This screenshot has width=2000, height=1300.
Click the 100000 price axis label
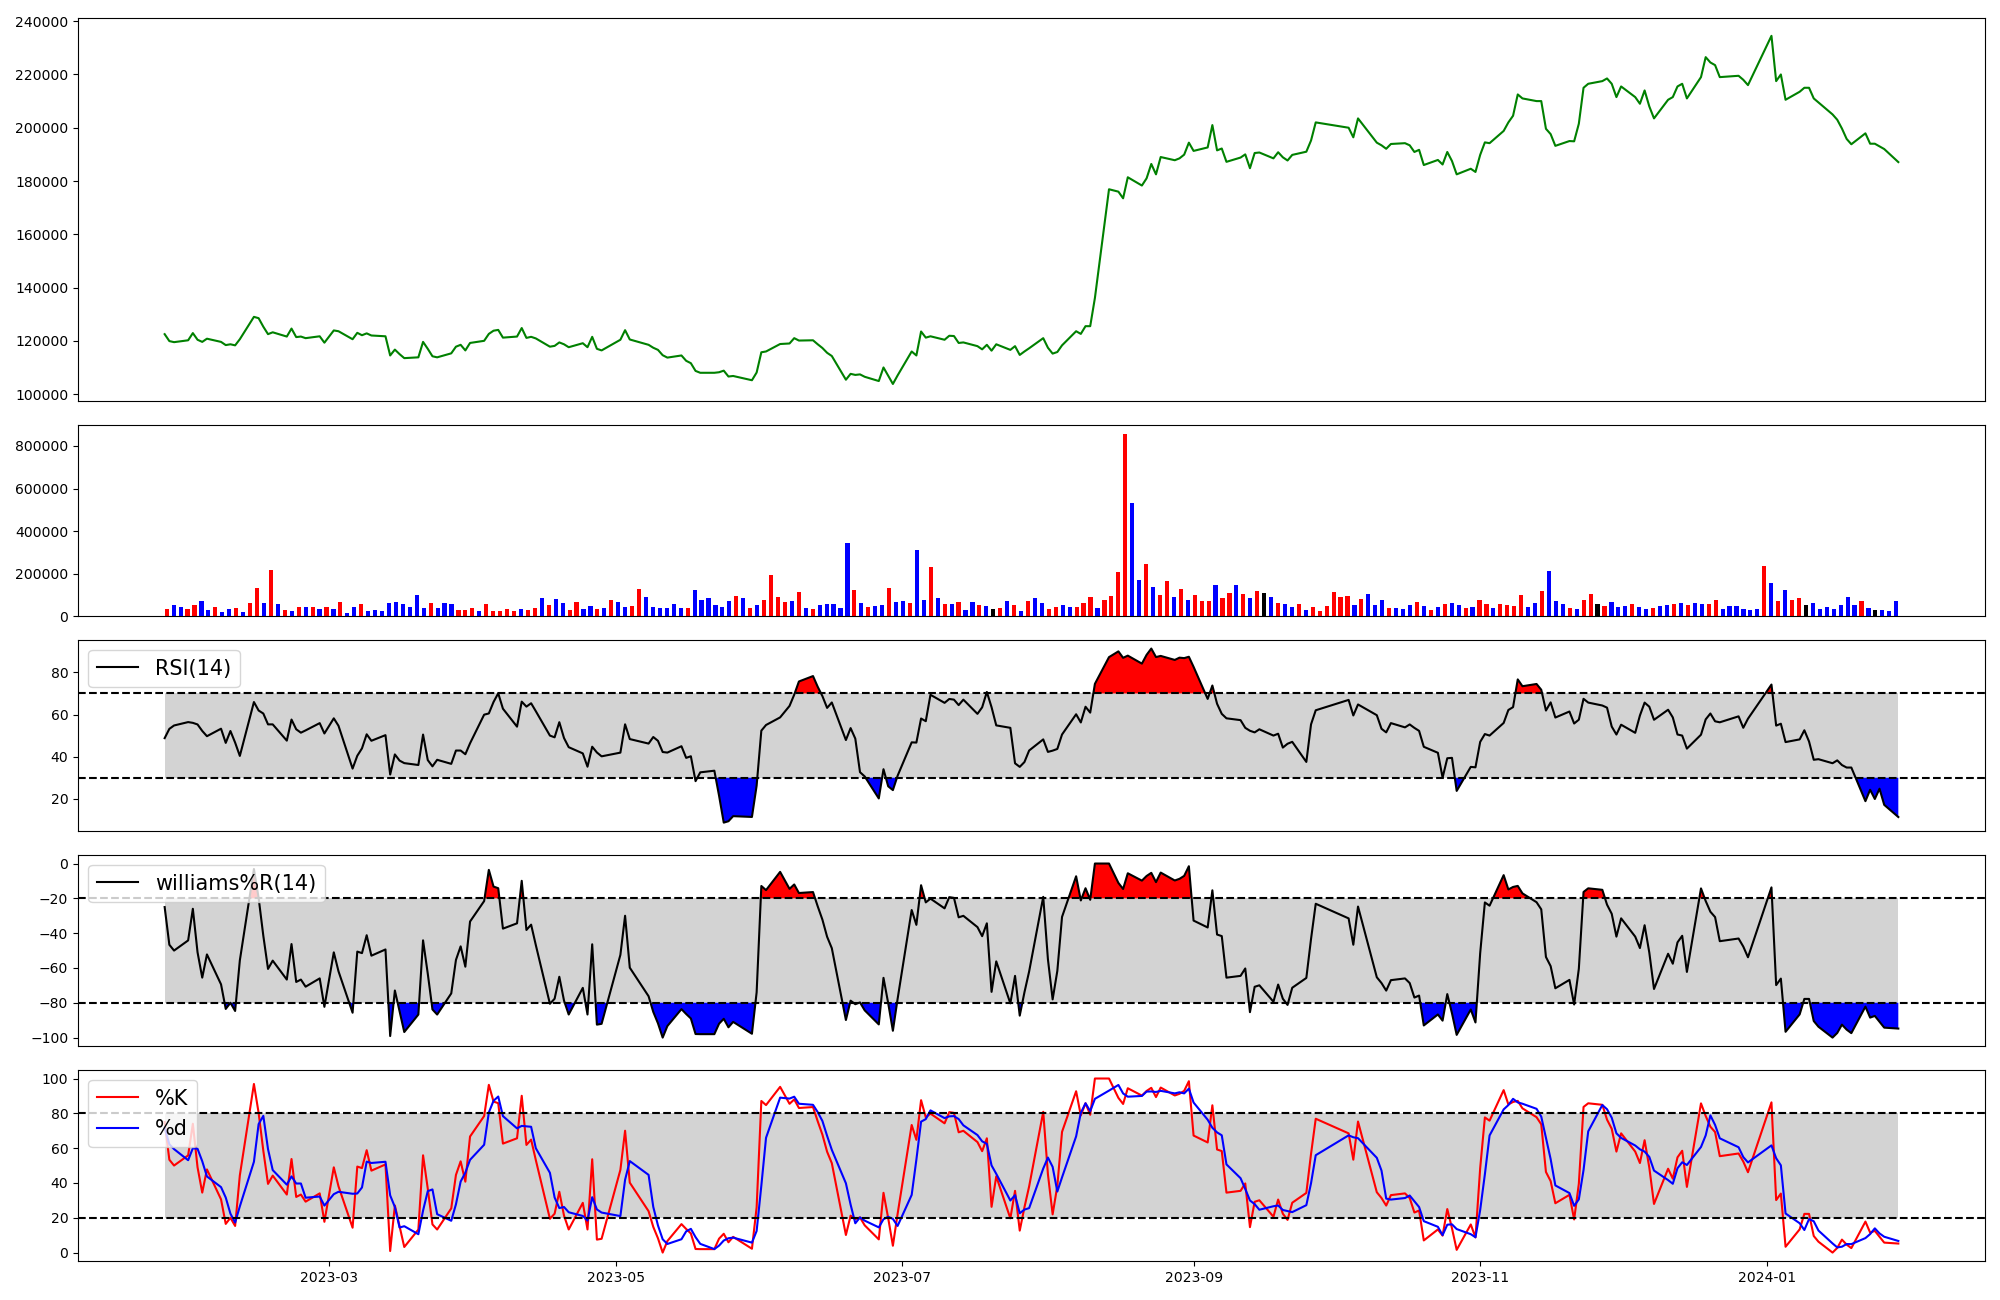(x=42, y=395)
